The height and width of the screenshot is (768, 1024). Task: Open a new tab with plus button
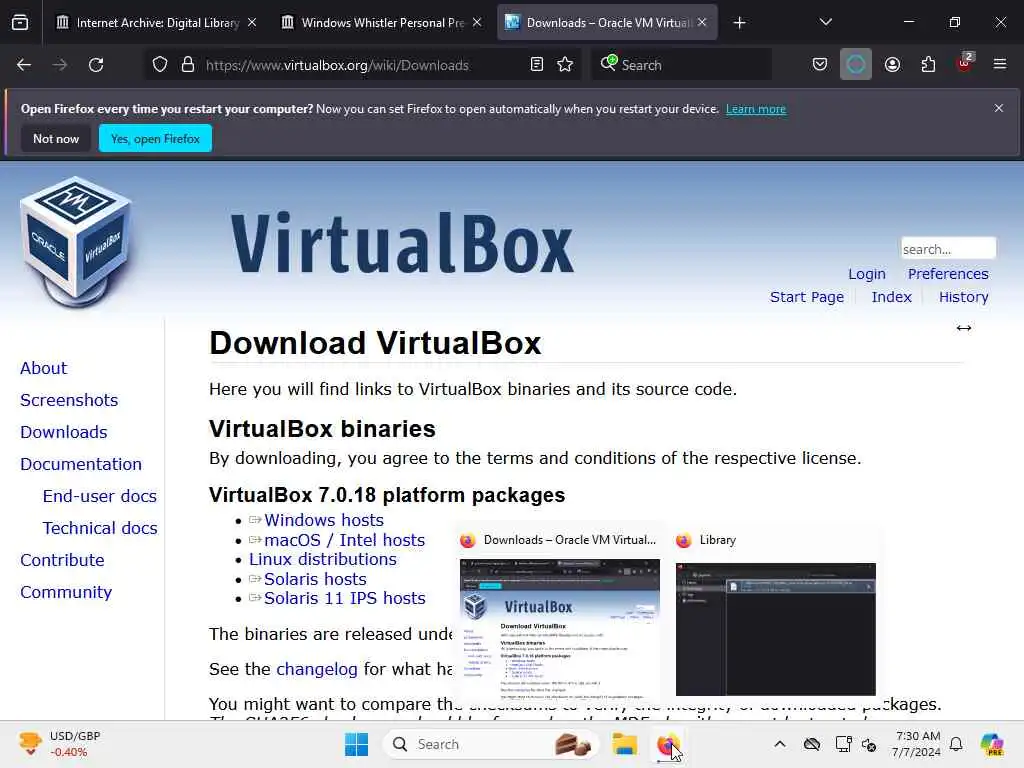(739, 23)
